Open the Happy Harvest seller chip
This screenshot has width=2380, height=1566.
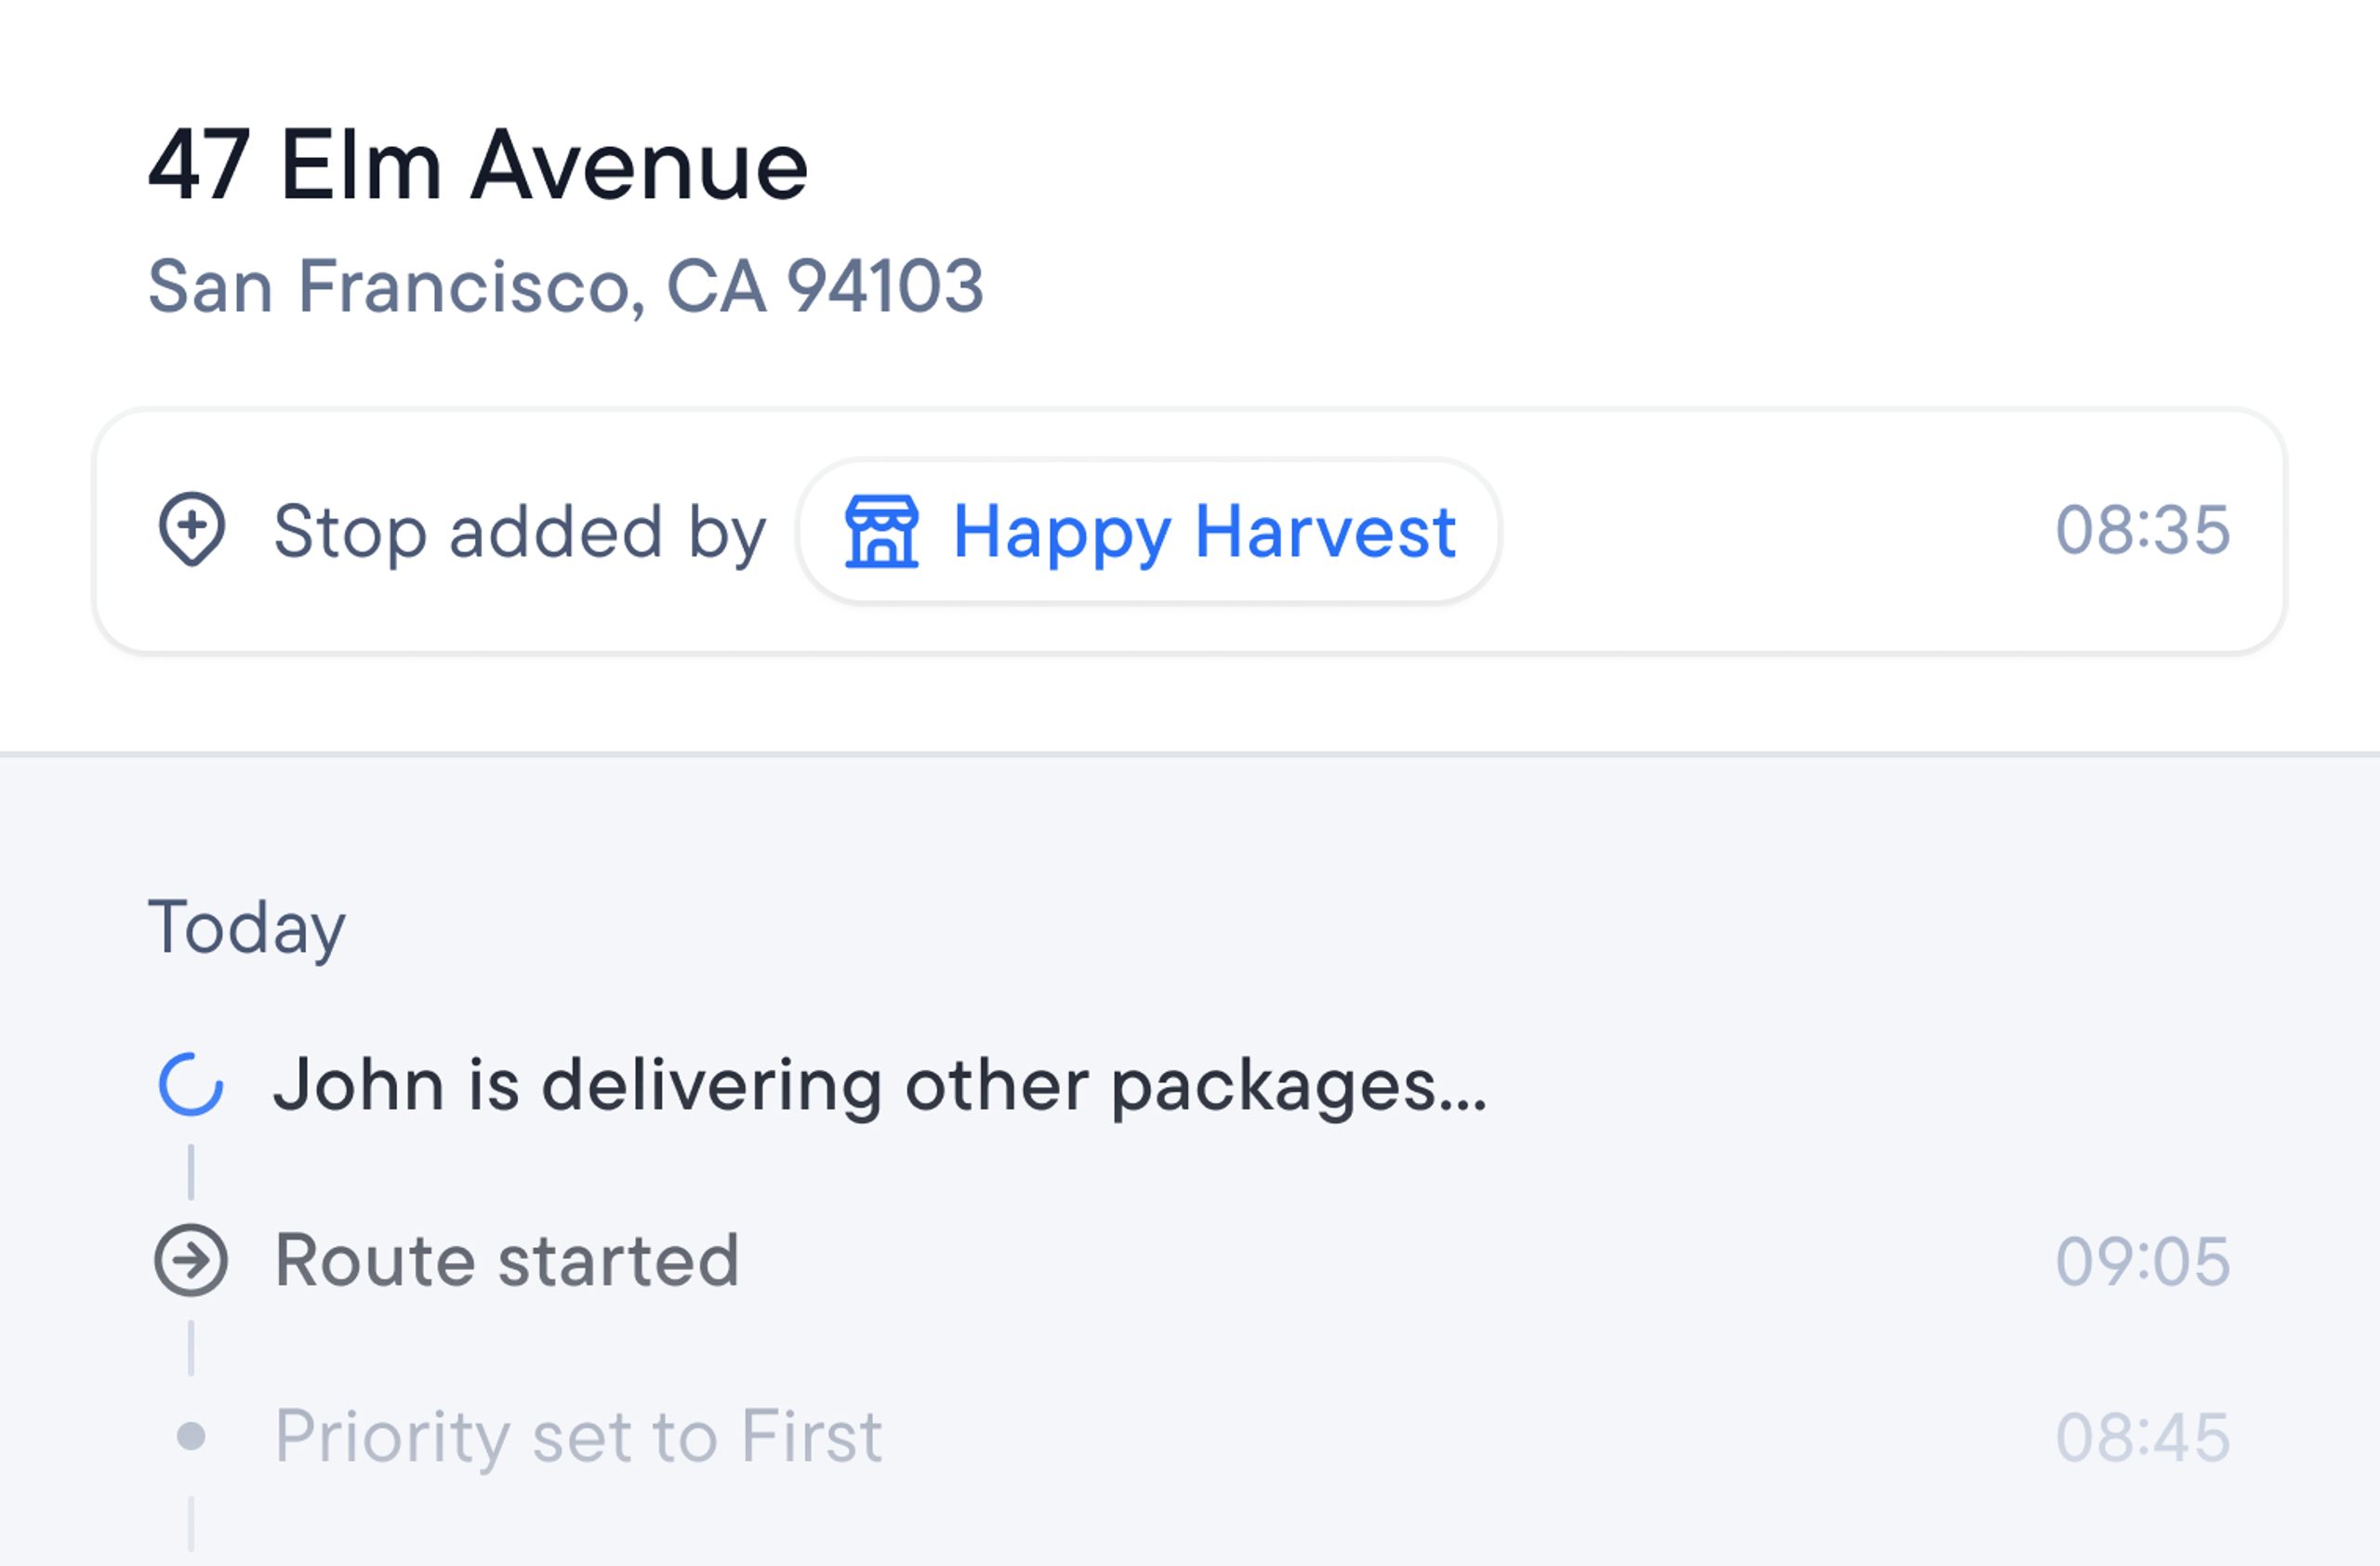[x=1148, y=531]
